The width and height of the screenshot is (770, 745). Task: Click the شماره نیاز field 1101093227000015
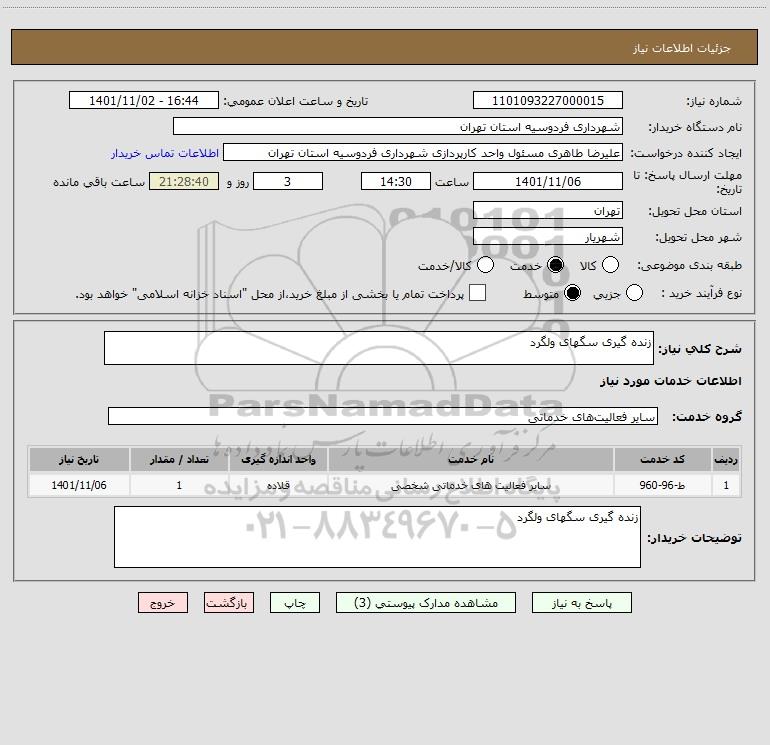(x=548, y=100)
